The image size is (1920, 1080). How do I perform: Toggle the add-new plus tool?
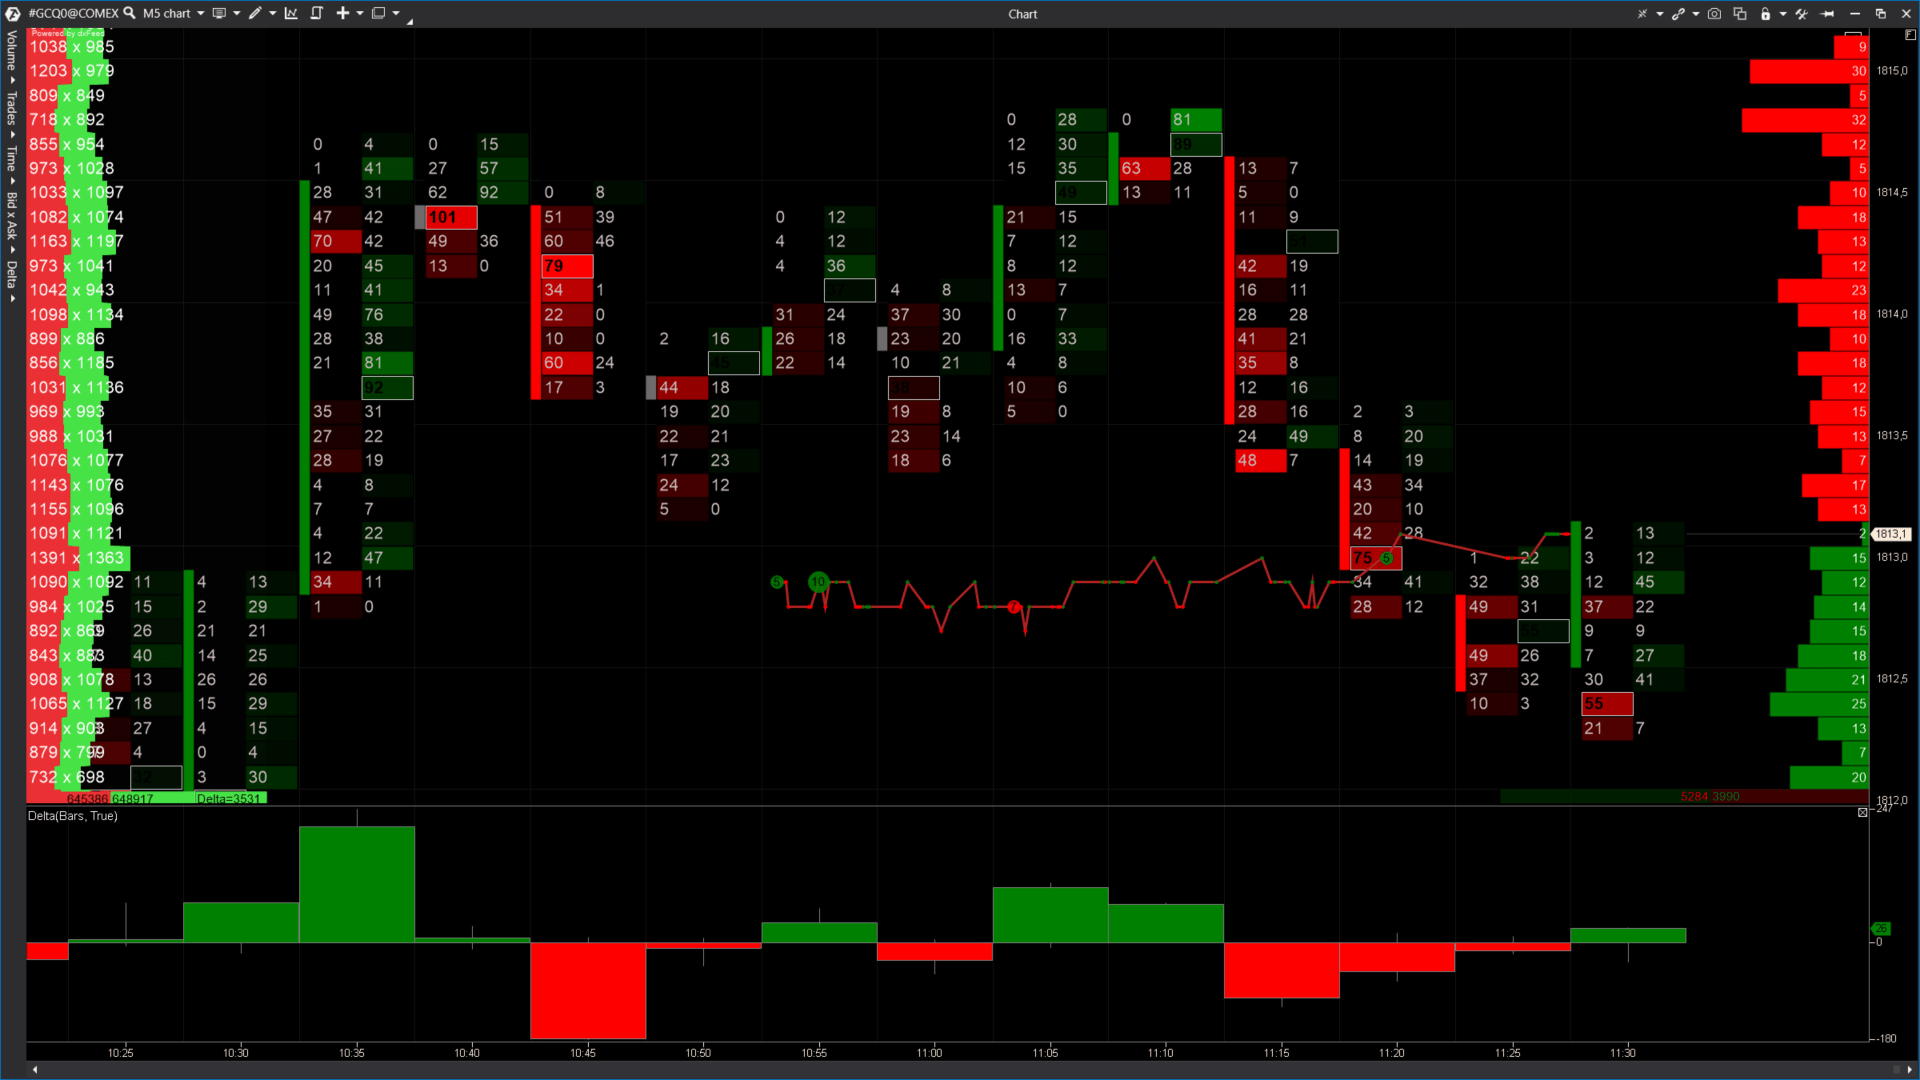[343, 13]
